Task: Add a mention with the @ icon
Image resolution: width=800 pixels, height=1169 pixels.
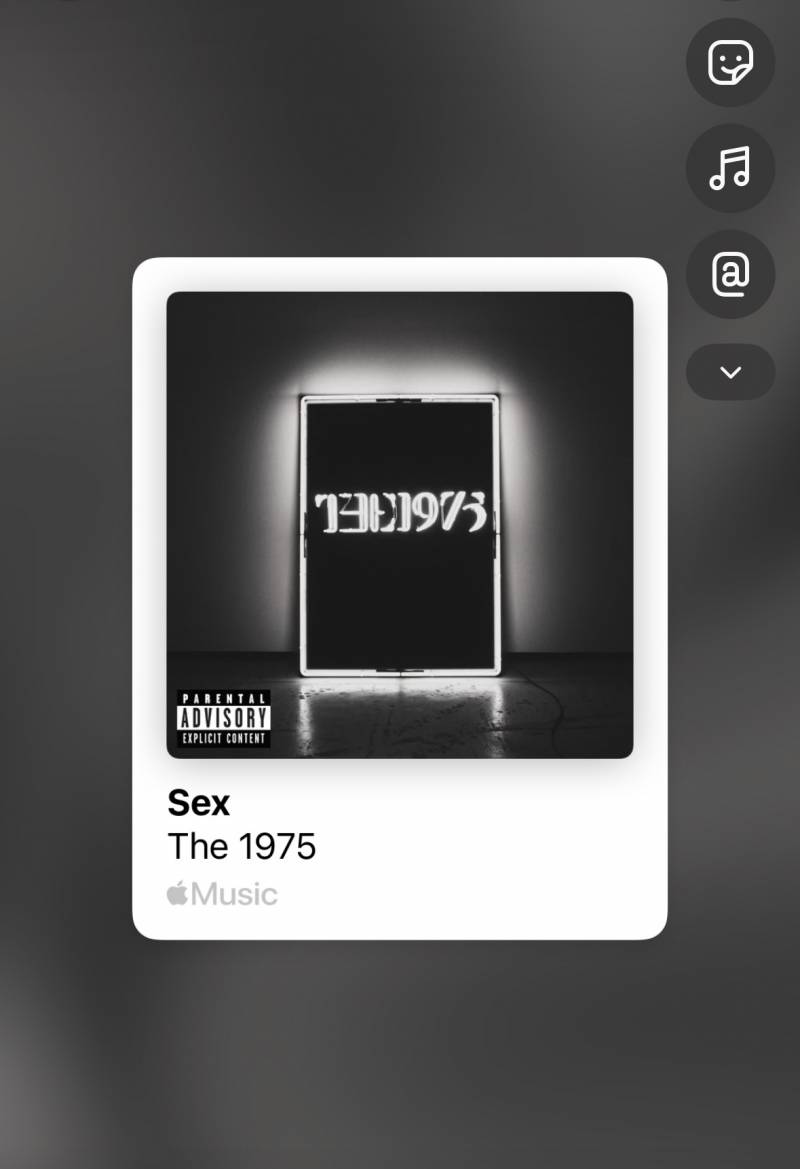Action: (730, 274)
